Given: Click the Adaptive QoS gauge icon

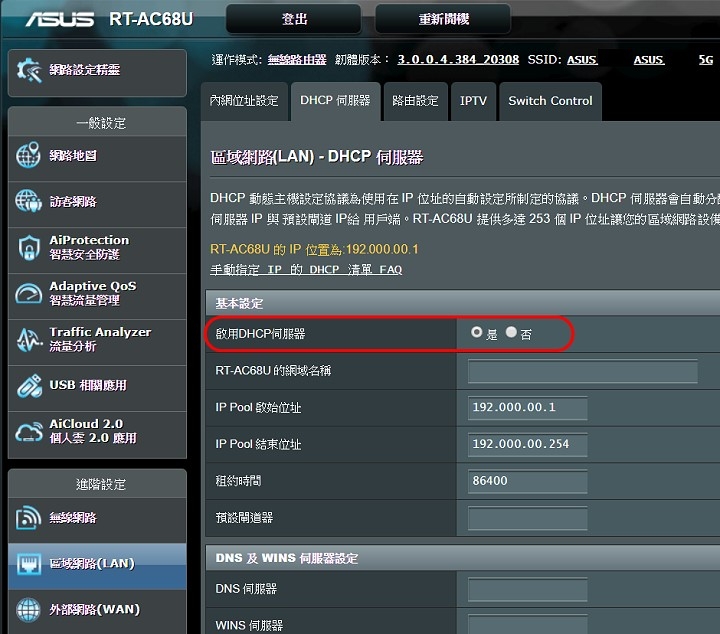Looking at the screenshot, I should click(x=28, y=293).
